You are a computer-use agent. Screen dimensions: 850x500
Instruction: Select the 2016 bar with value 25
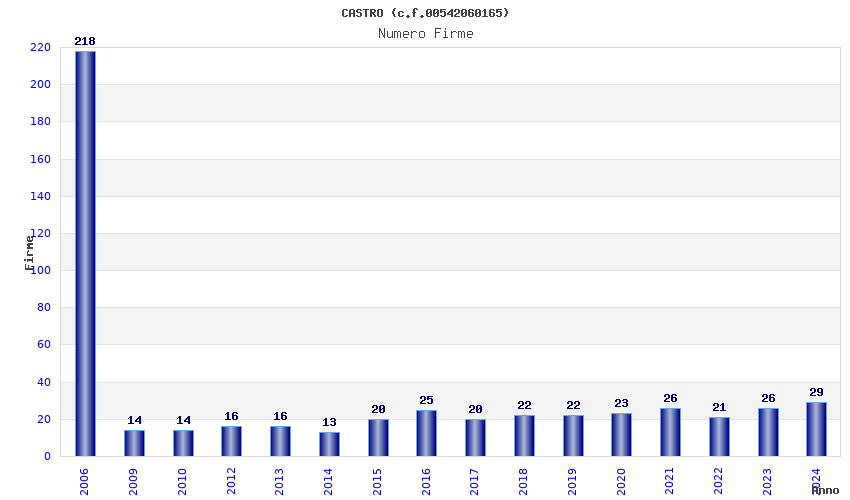pos(426,433)
